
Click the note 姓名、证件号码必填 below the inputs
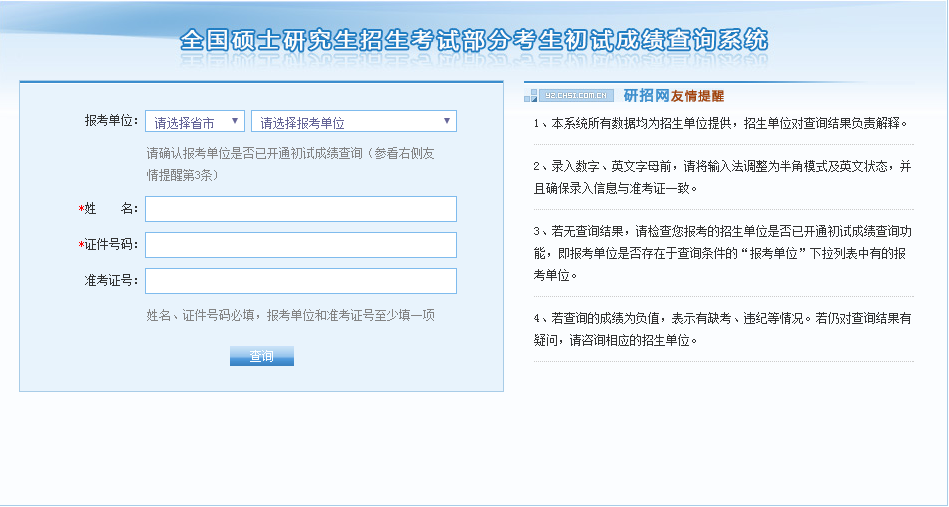click(290, 315)
